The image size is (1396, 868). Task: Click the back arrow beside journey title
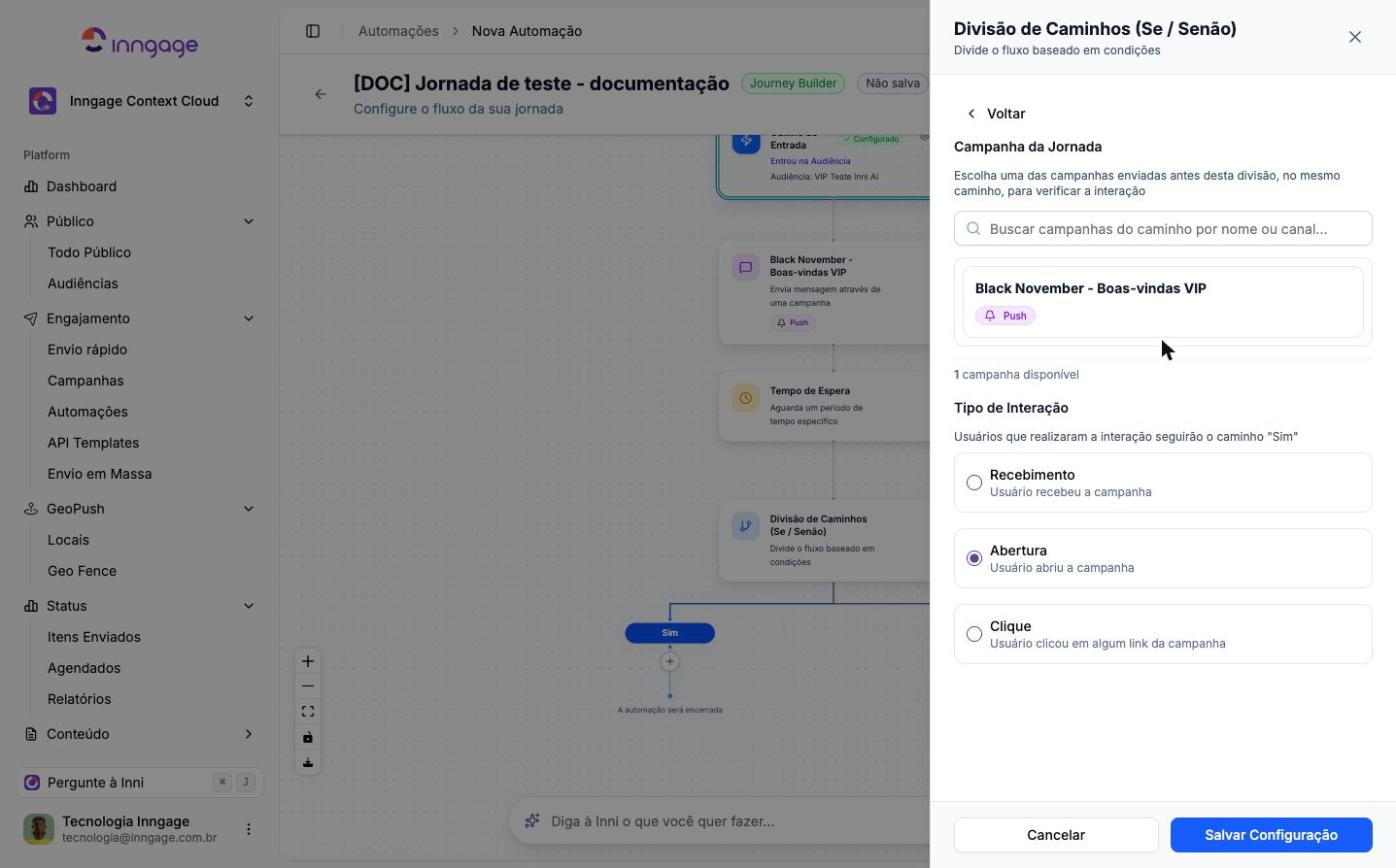point(320,94)
